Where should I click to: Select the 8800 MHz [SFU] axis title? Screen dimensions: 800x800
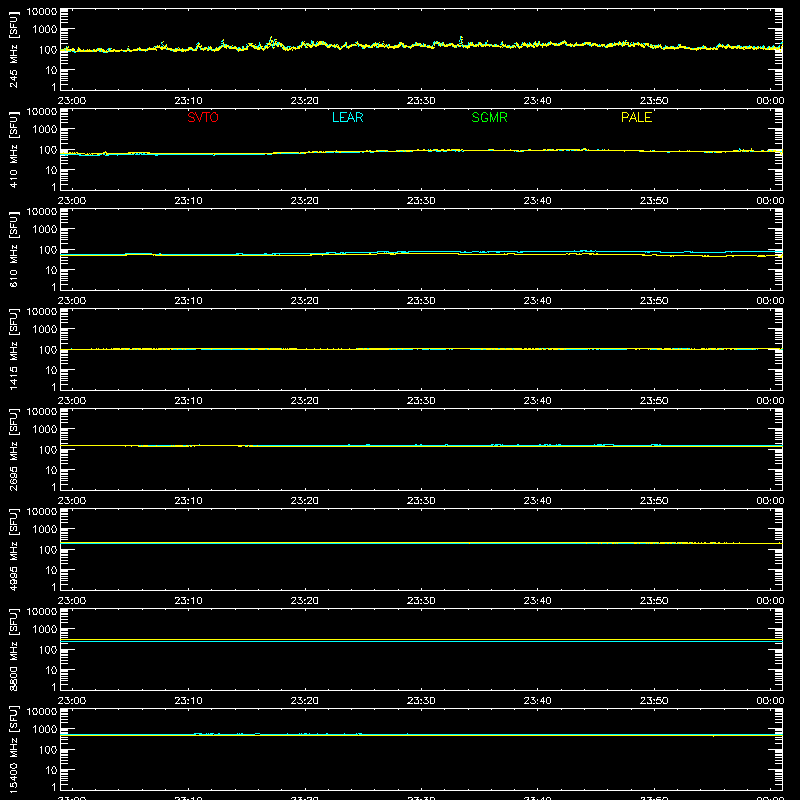[13, 650]
